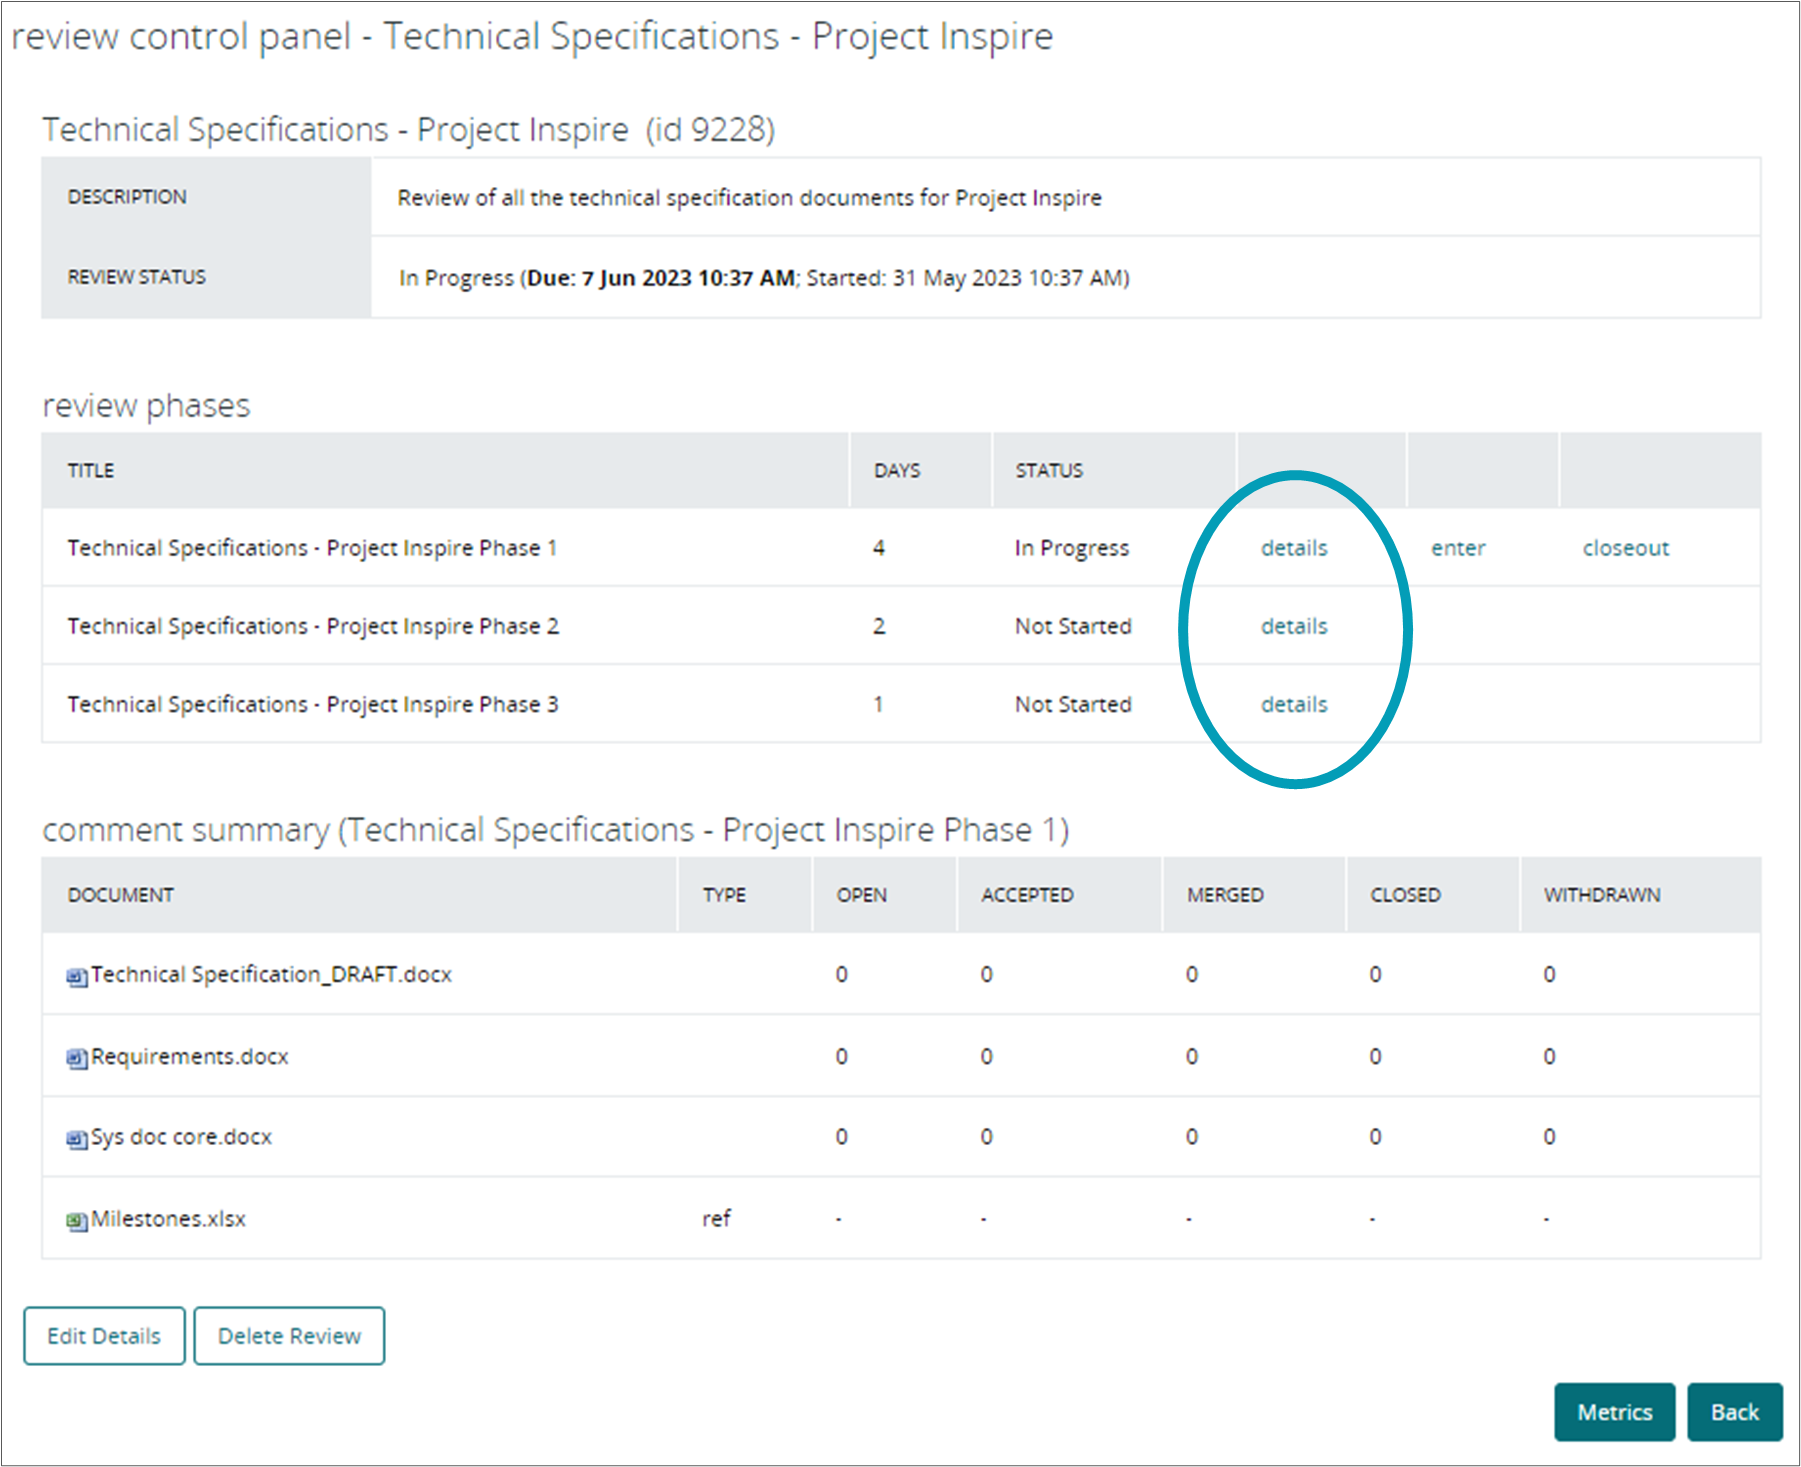
Task: Click the 'ref' type of Milestones.xlsx
Action: click(716, 1219)
